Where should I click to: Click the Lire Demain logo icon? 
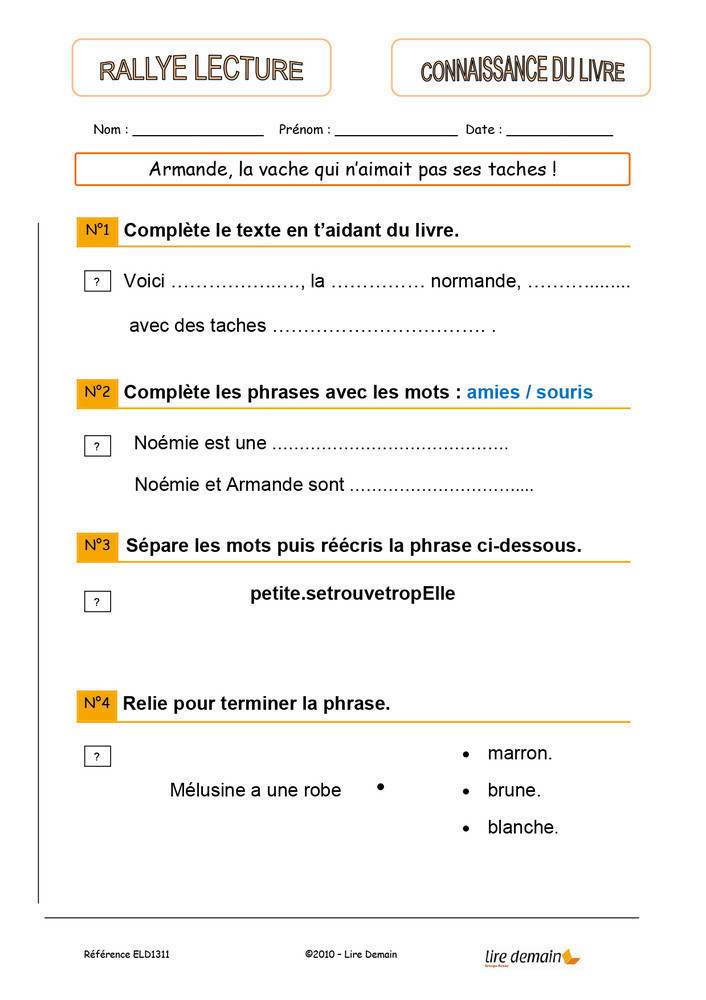click(571, 957)
